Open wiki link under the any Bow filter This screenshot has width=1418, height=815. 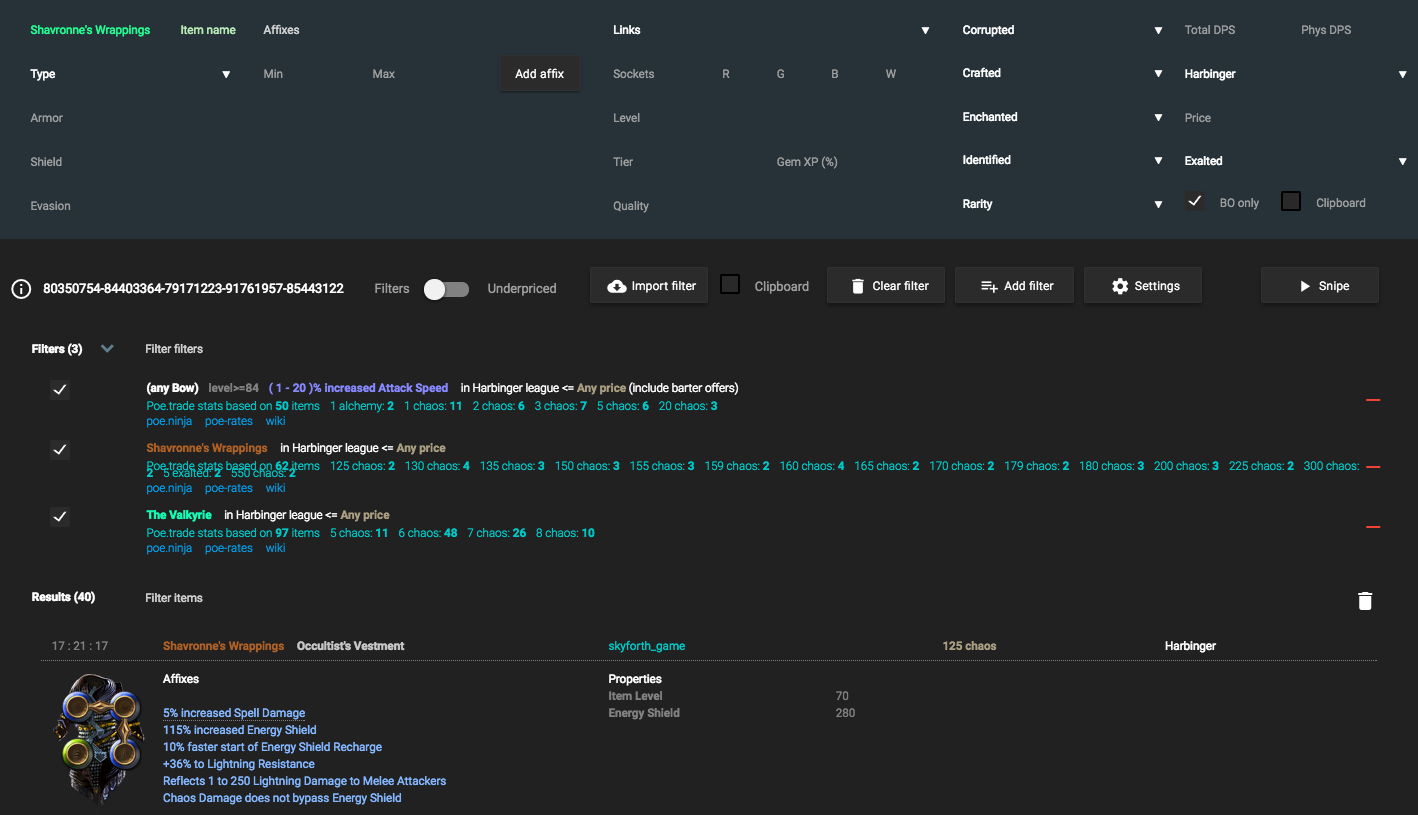point(275,421)
